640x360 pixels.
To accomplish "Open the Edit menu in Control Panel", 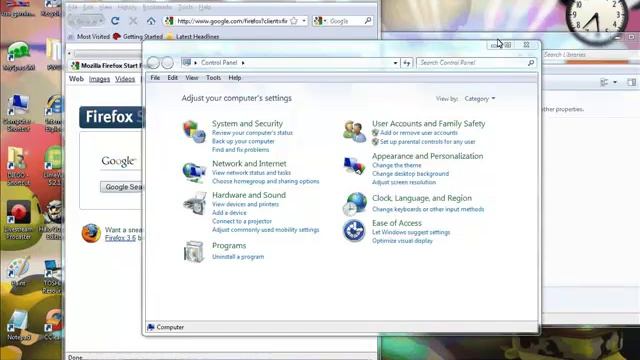I will coord(172,78).
